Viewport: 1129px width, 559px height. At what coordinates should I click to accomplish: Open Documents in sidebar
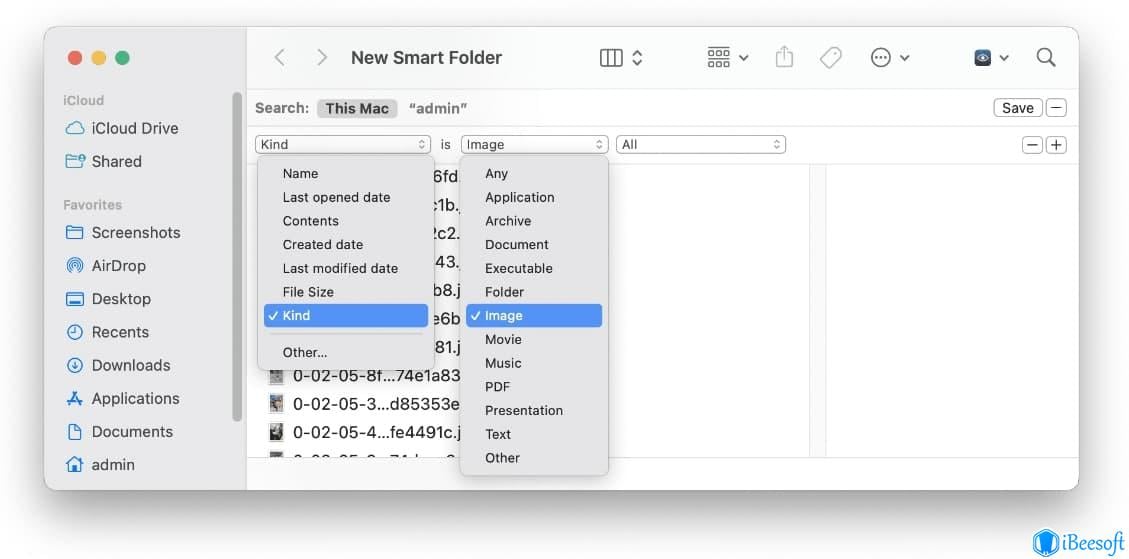pyautogui.click(x=120, y=431)
